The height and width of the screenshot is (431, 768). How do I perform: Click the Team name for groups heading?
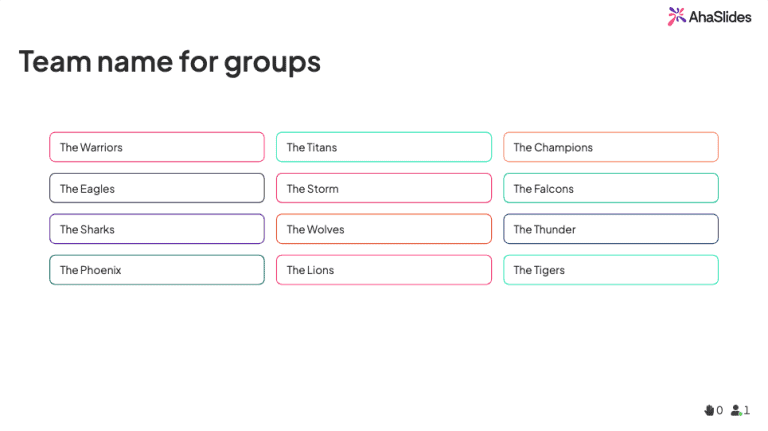(x=170, y=62)
